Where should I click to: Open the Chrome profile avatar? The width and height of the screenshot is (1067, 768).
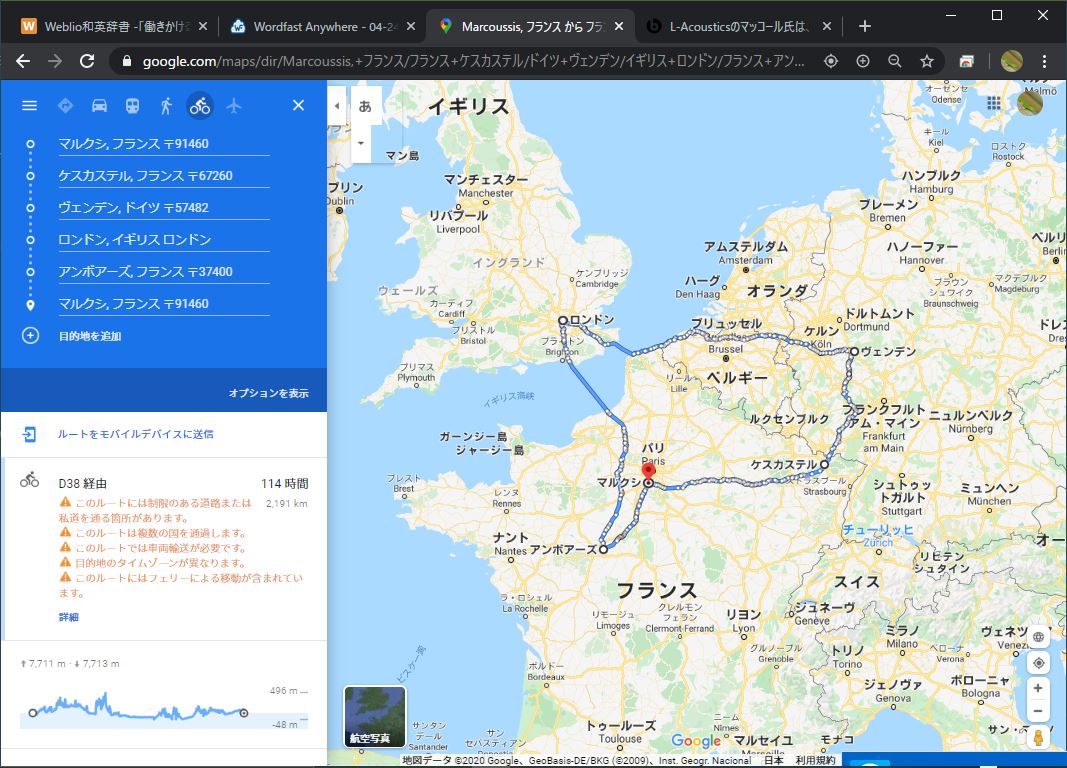(x=1012, y=61)
